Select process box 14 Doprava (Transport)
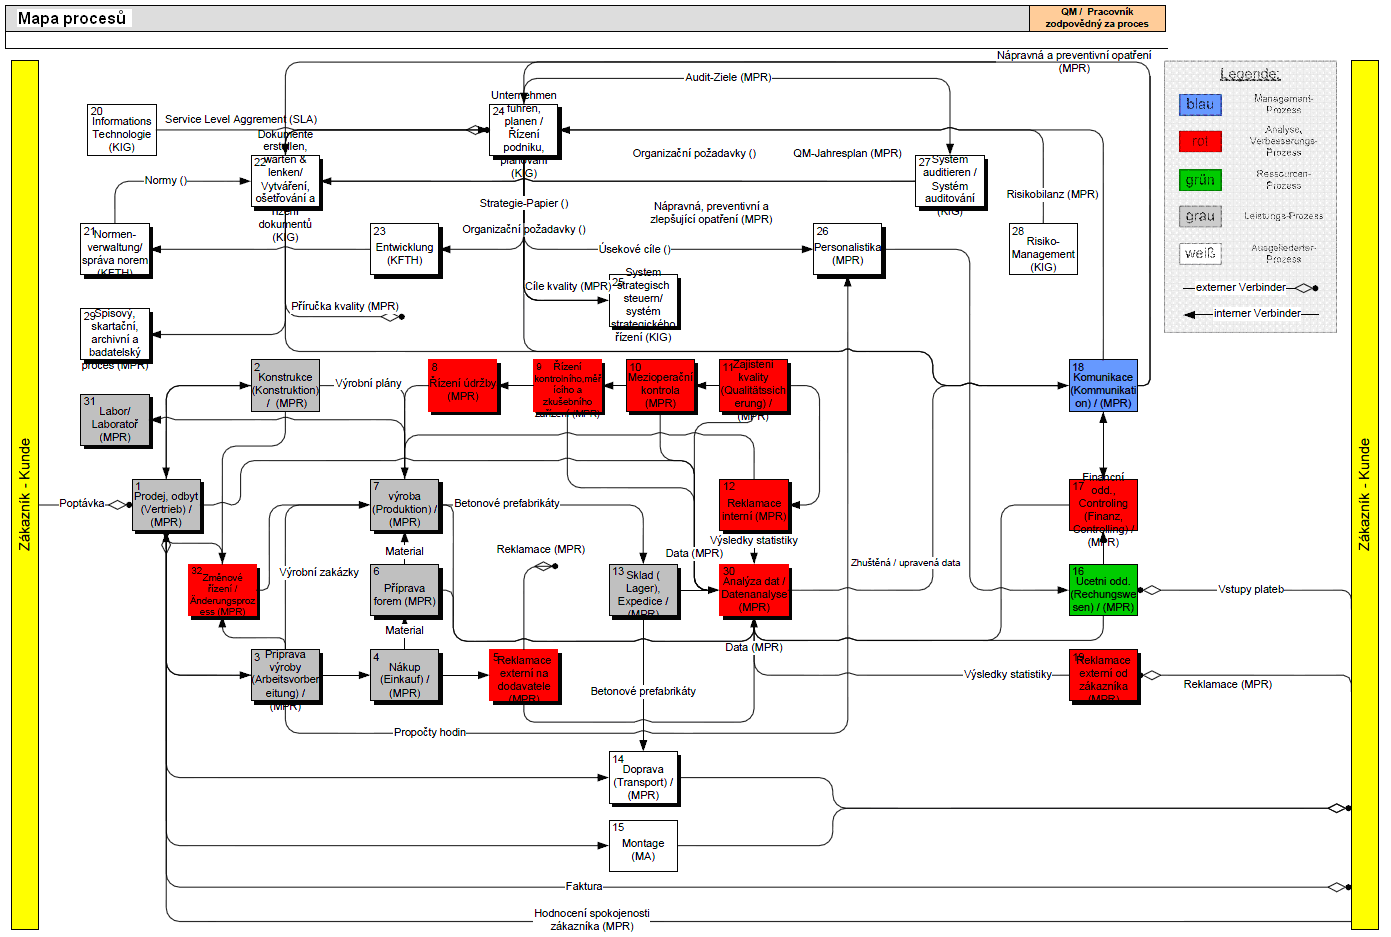This screenshot has width=1391, height=937. tap(643, 777)
